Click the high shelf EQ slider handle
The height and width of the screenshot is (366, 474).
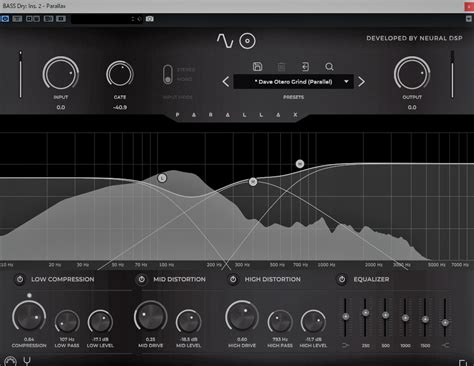pyautogui.click(x=445, y=323)
